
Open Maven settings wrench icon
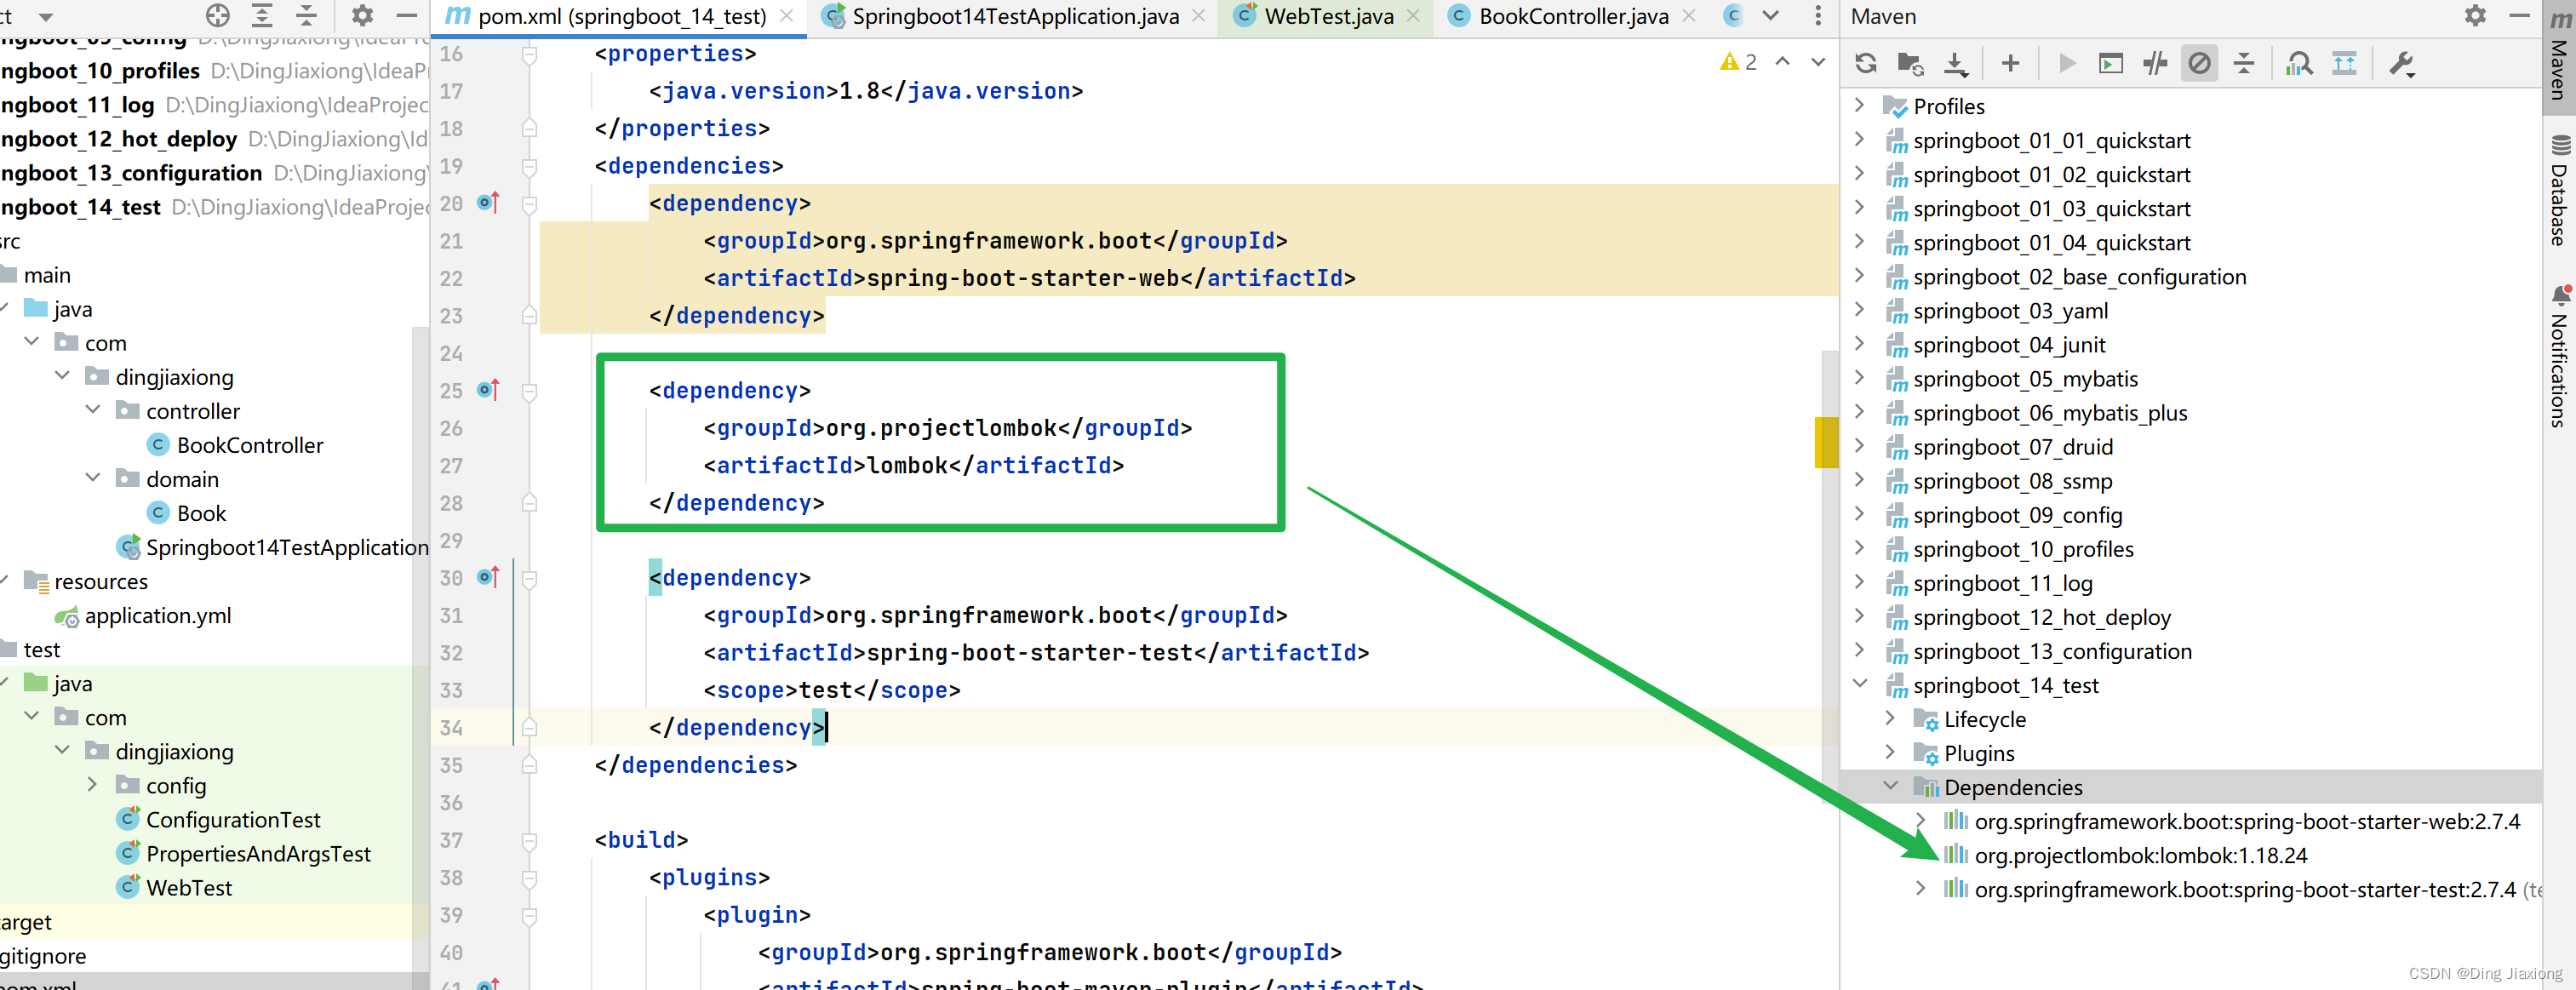2401,63
